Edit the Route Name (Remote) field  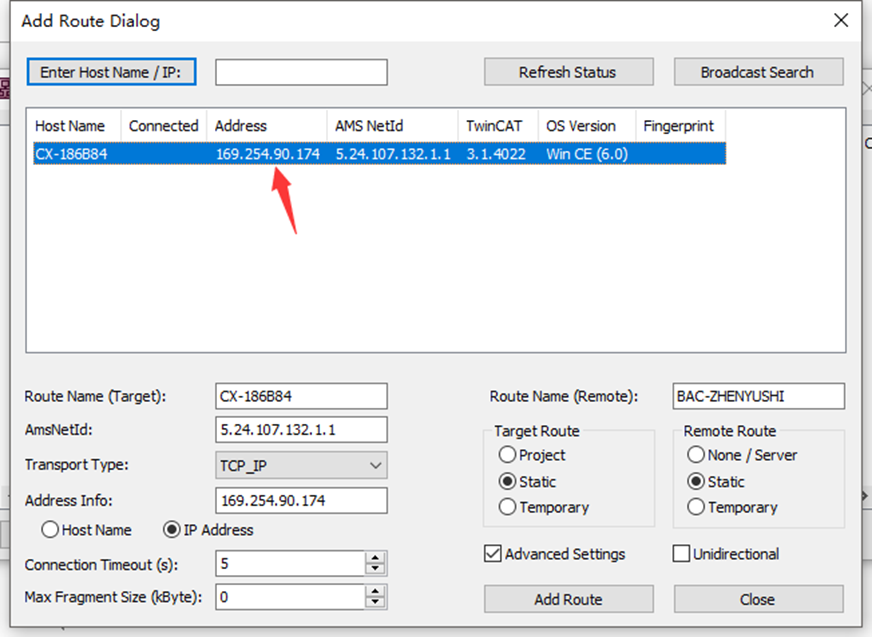click(759, 396)
